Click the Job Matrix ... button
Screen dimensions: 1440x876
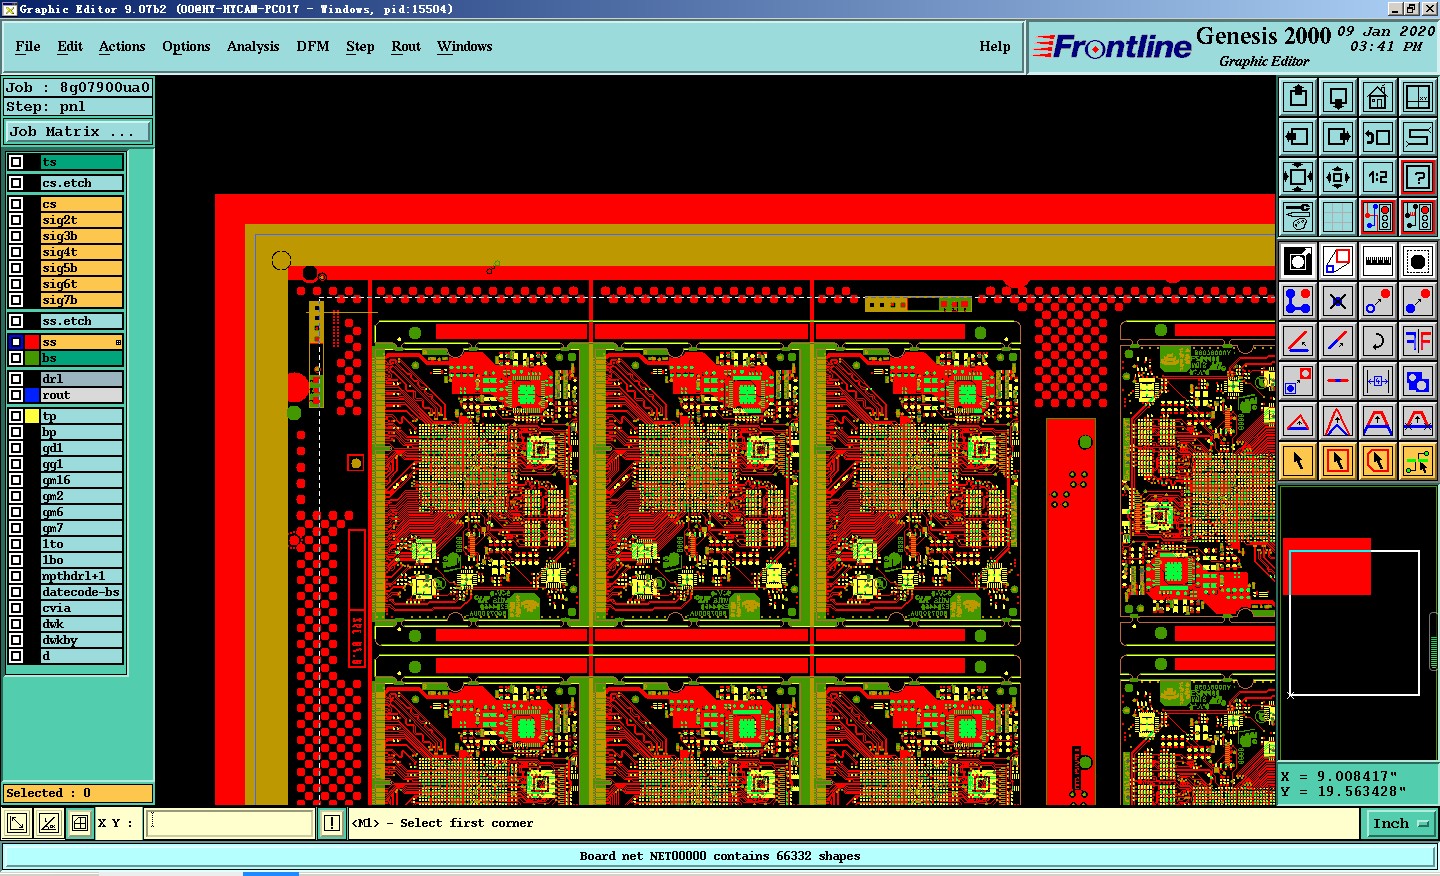[78, 131]
